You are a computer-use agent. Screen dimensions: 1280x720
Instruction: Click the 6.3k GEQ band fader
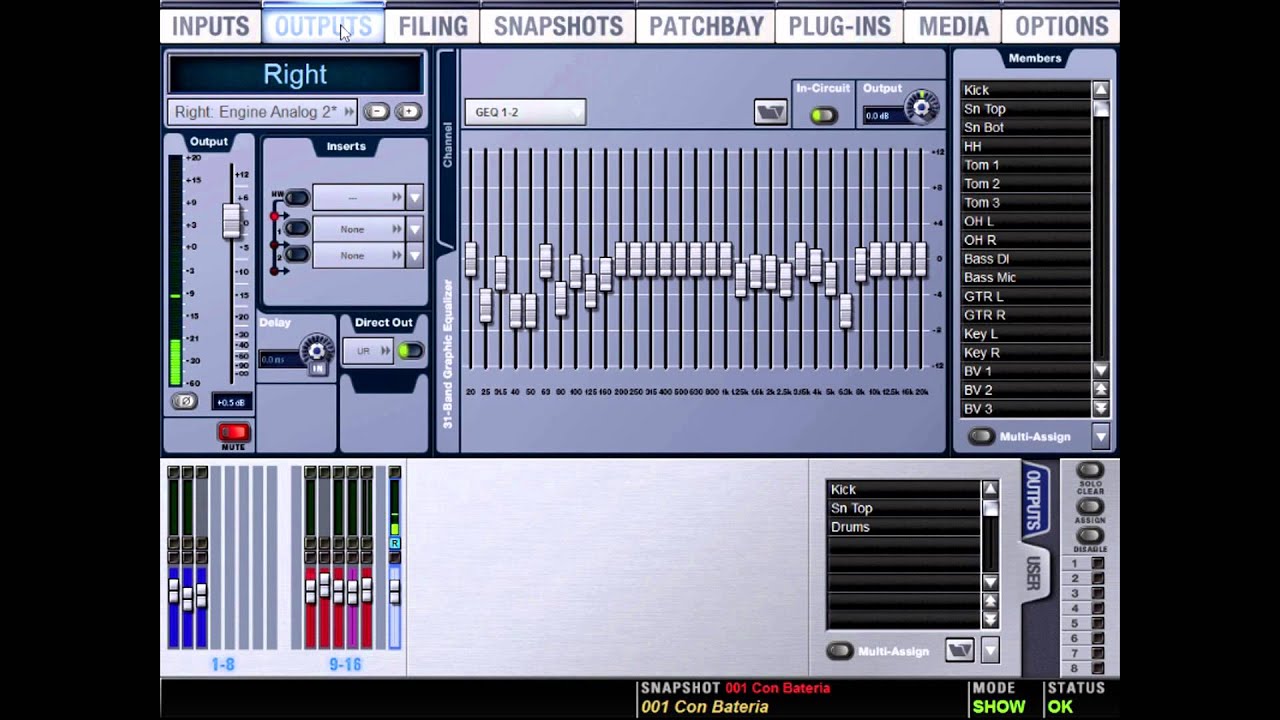coord(845,310)
